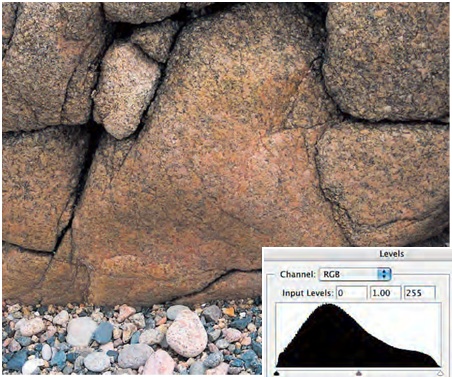Click the histogram's right highlight tail
Screen dimensions: 452x377
pyautogui.click(x=423, y=357)
